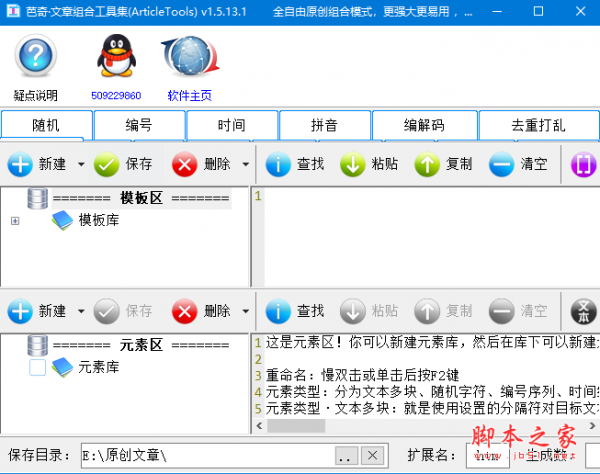This screenshot has width=600, height=474.
Task: Select the 拼音 tab
Action: [x=324, y=125]
